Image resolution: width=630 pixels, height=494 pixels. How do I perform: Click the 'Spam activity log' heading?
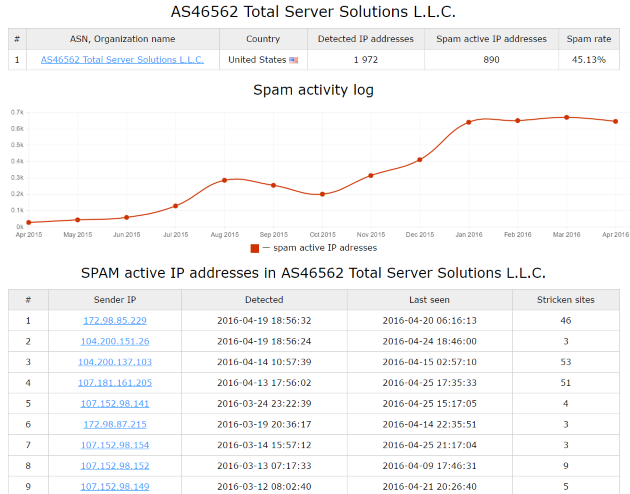(x=313, y=90)
